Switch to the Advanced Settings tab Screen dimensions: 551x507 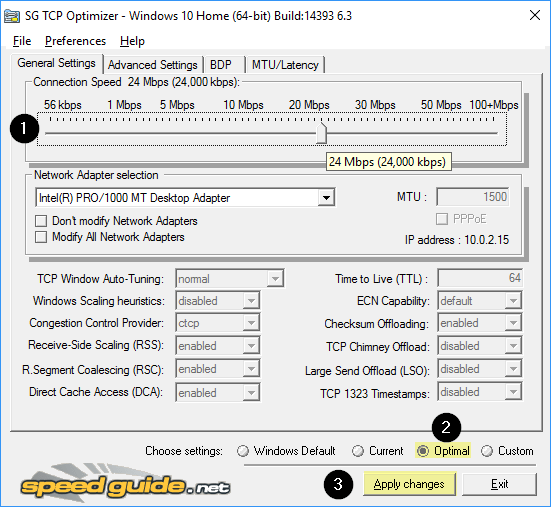pos(153,65)
